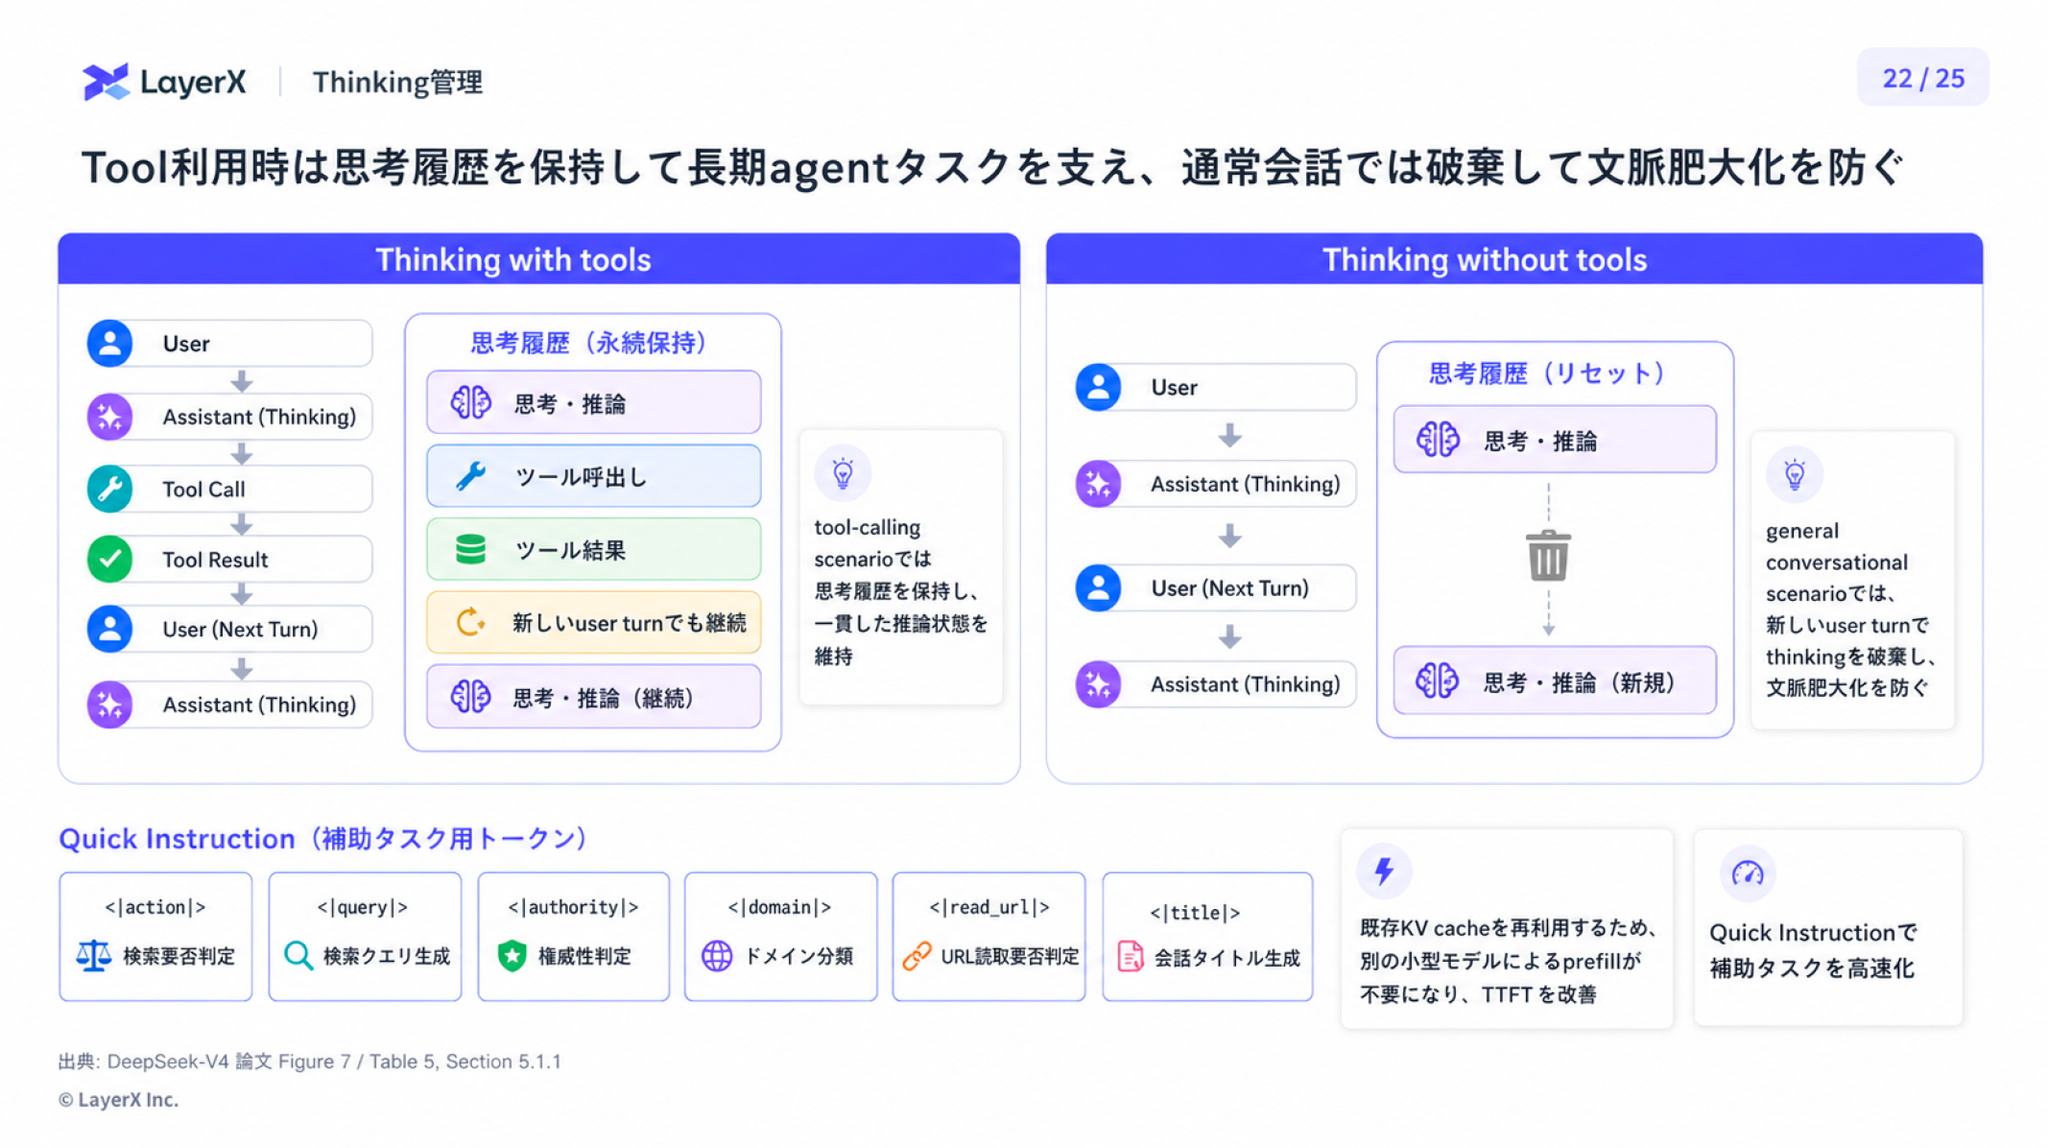Click the green shield 権威性判定 icon
This screenshot has width=2048, height=1148.
(512, 956)
